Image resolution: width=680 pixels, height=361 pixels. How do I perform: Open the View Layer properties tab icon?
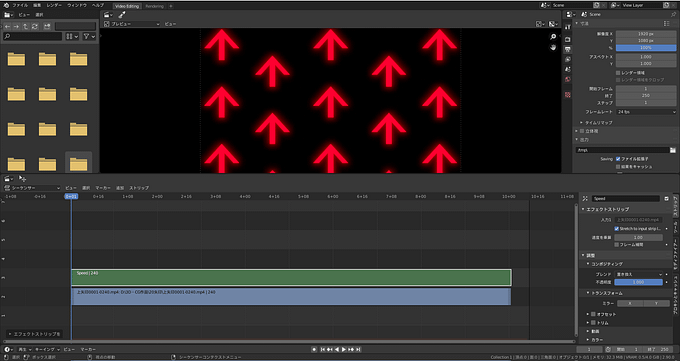(x=568, y=59)
